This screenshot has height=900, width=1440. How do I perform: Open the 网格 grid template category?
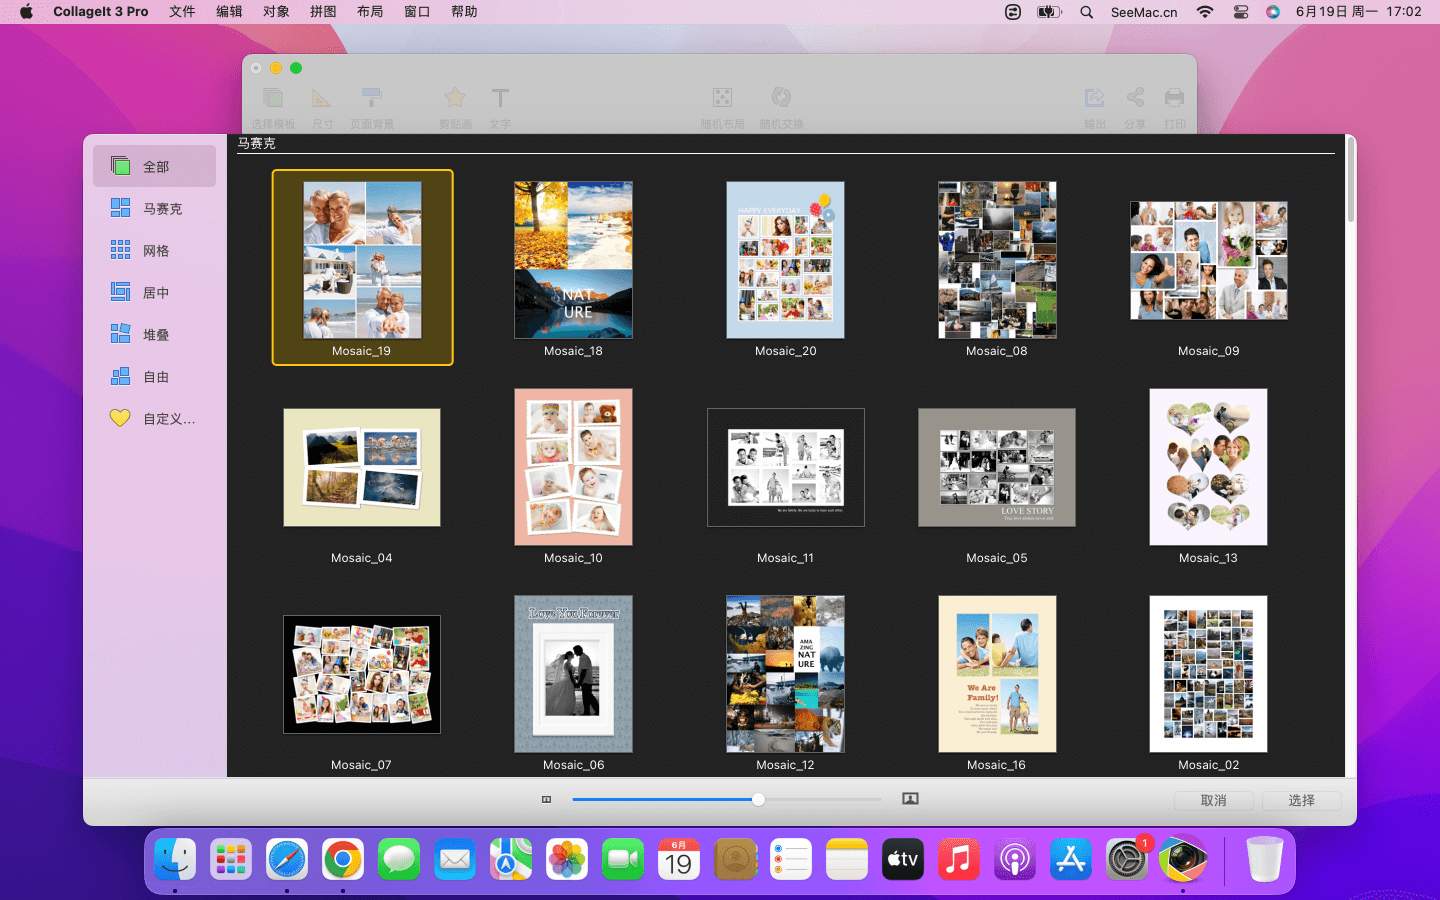(x=154, y=250)
